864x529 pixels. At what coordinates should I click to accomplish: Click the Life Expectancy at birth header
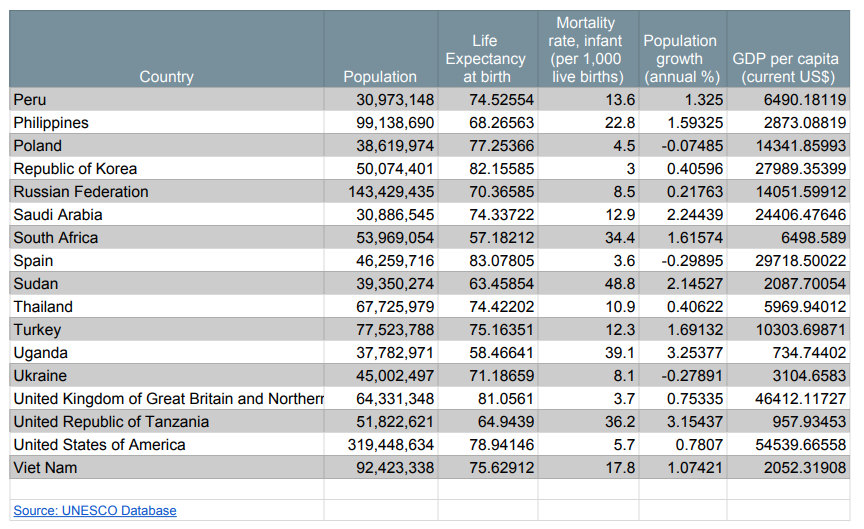pos(485,59)
